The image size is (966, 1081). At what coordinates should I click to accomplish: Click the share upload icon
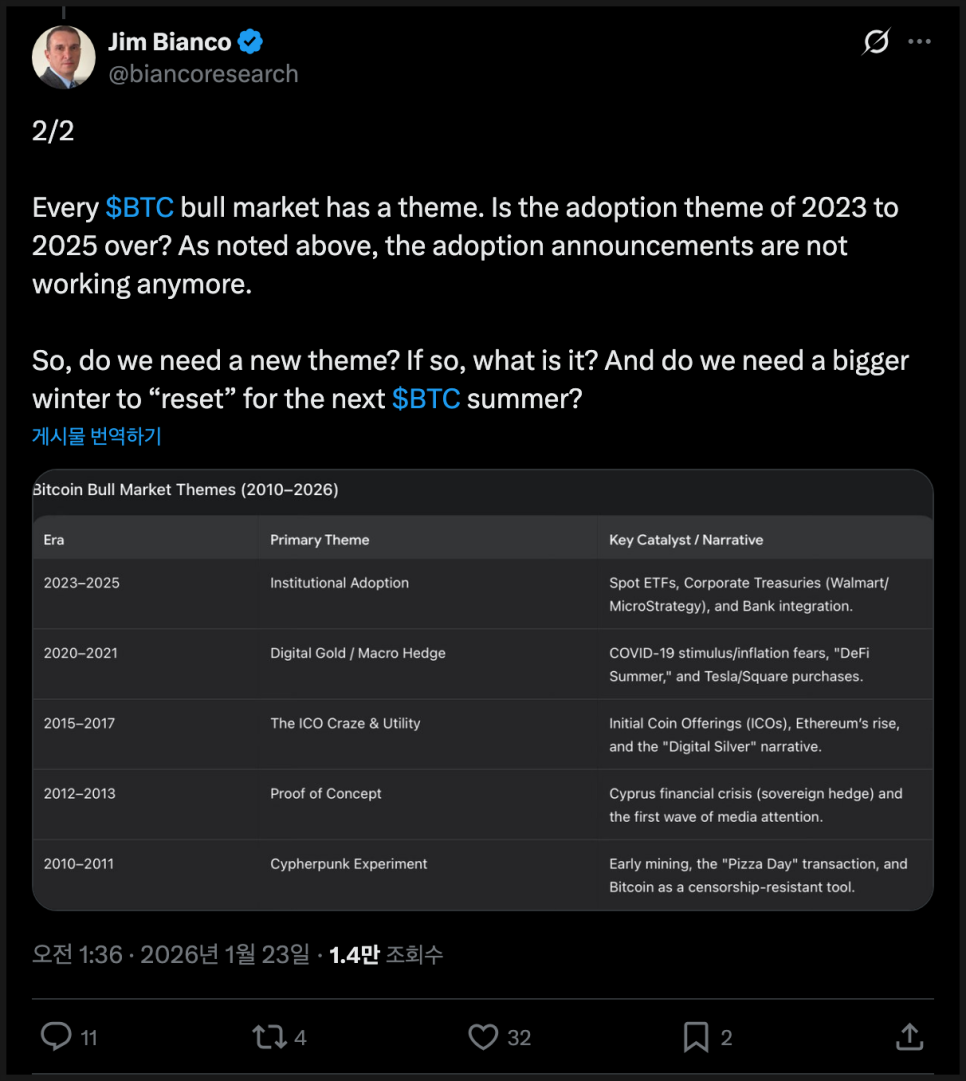(x=909, y=1036)
